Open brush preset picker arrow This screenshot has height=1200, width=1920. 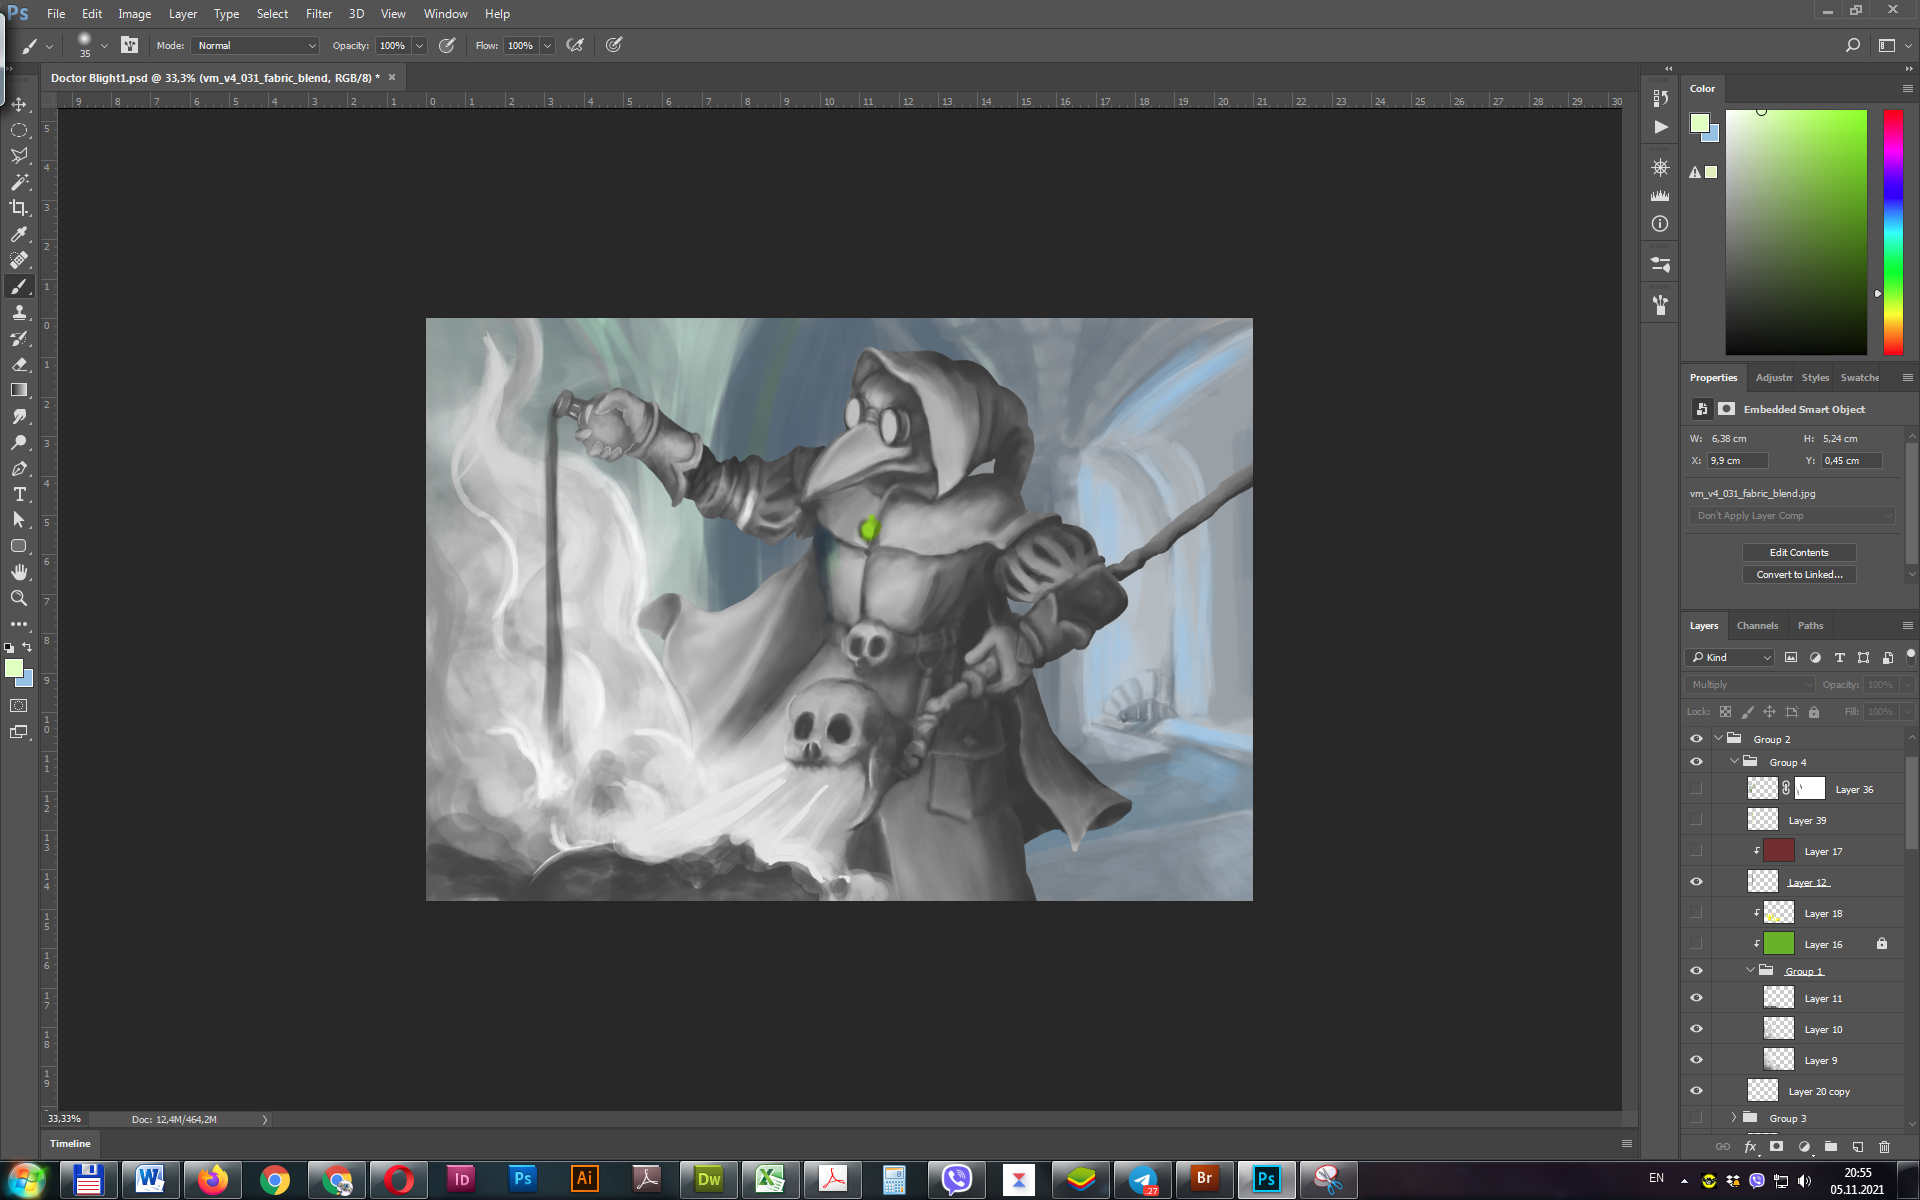[x=104, y=45]
